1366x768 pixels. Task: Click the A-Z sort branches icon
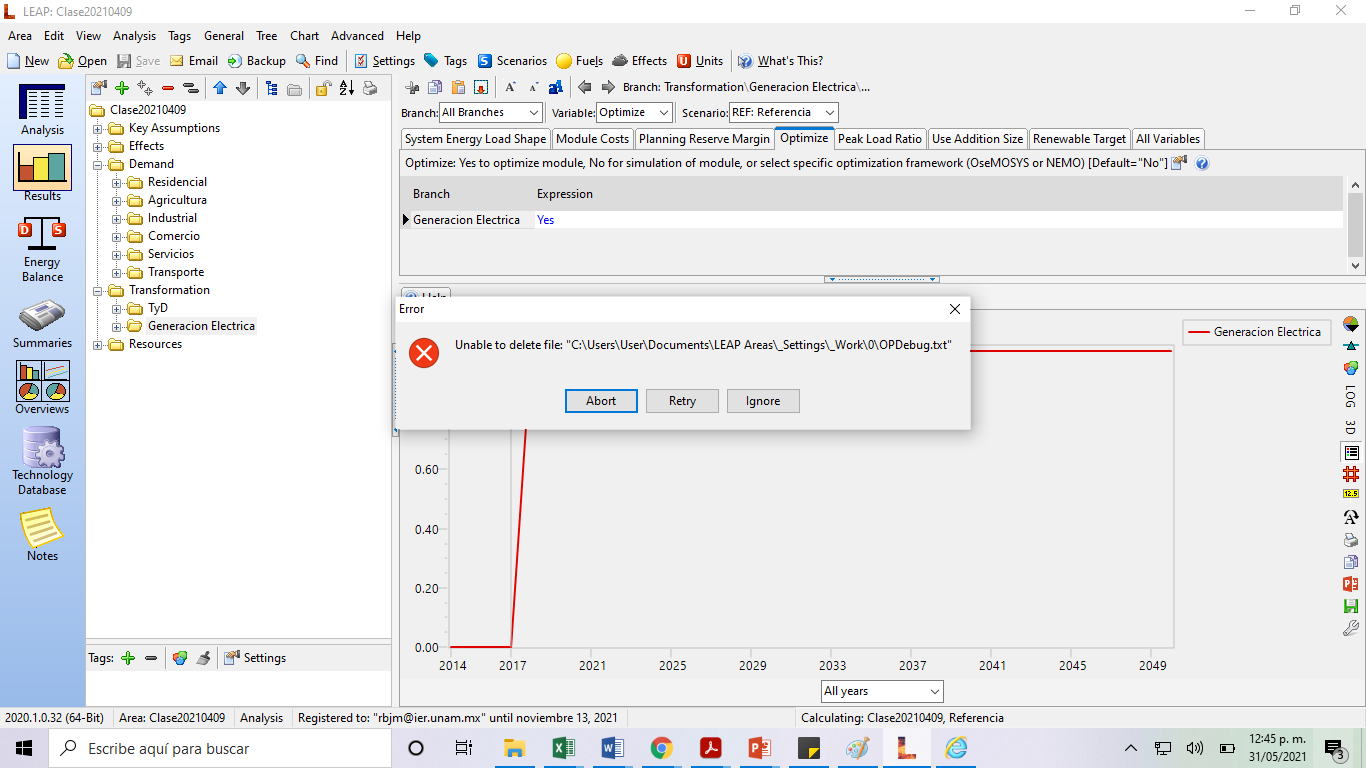point(346,88)
